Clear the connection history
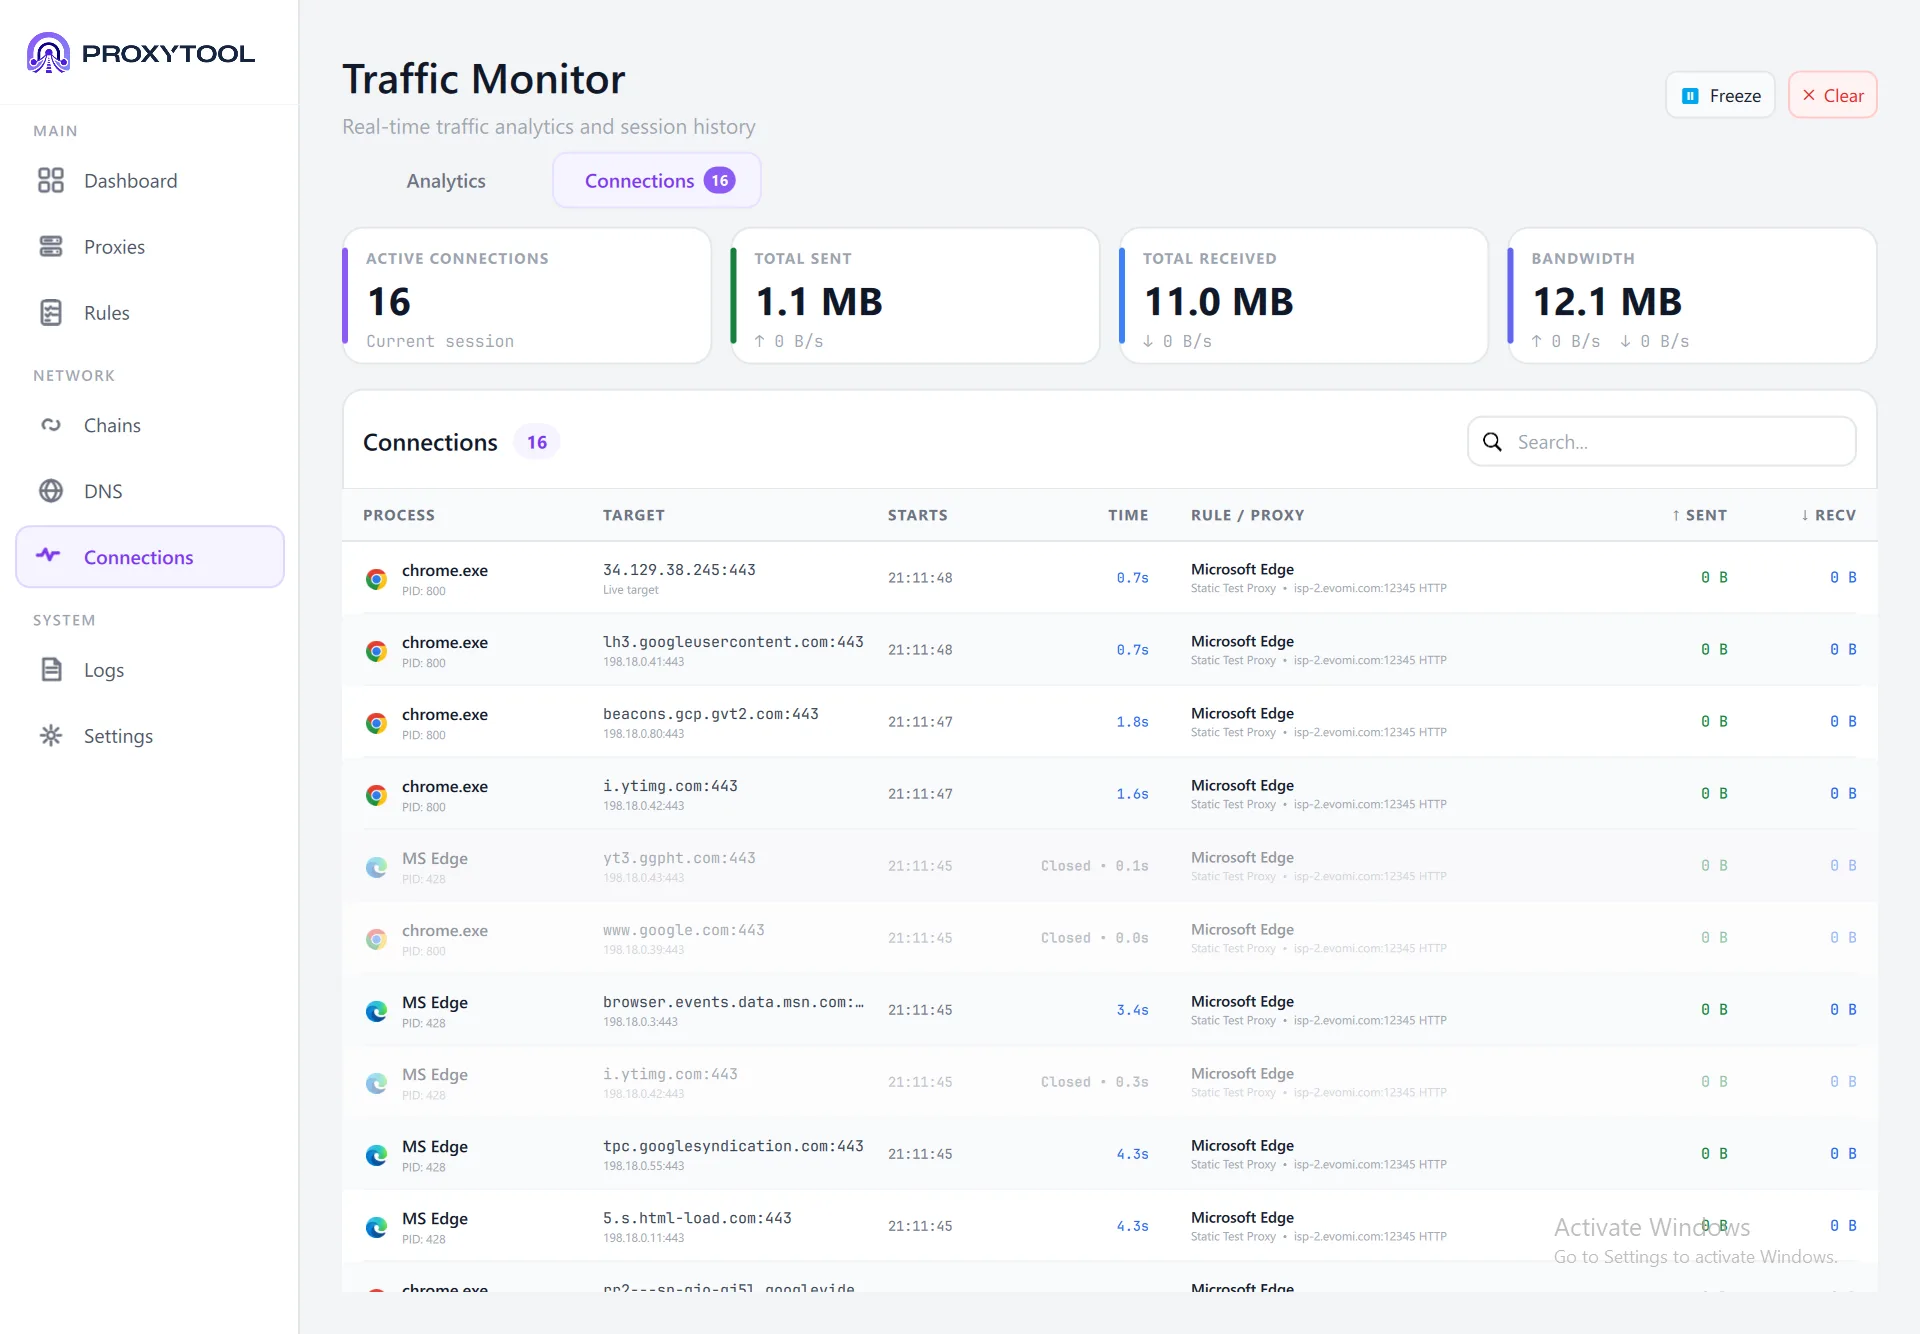 1832,95
